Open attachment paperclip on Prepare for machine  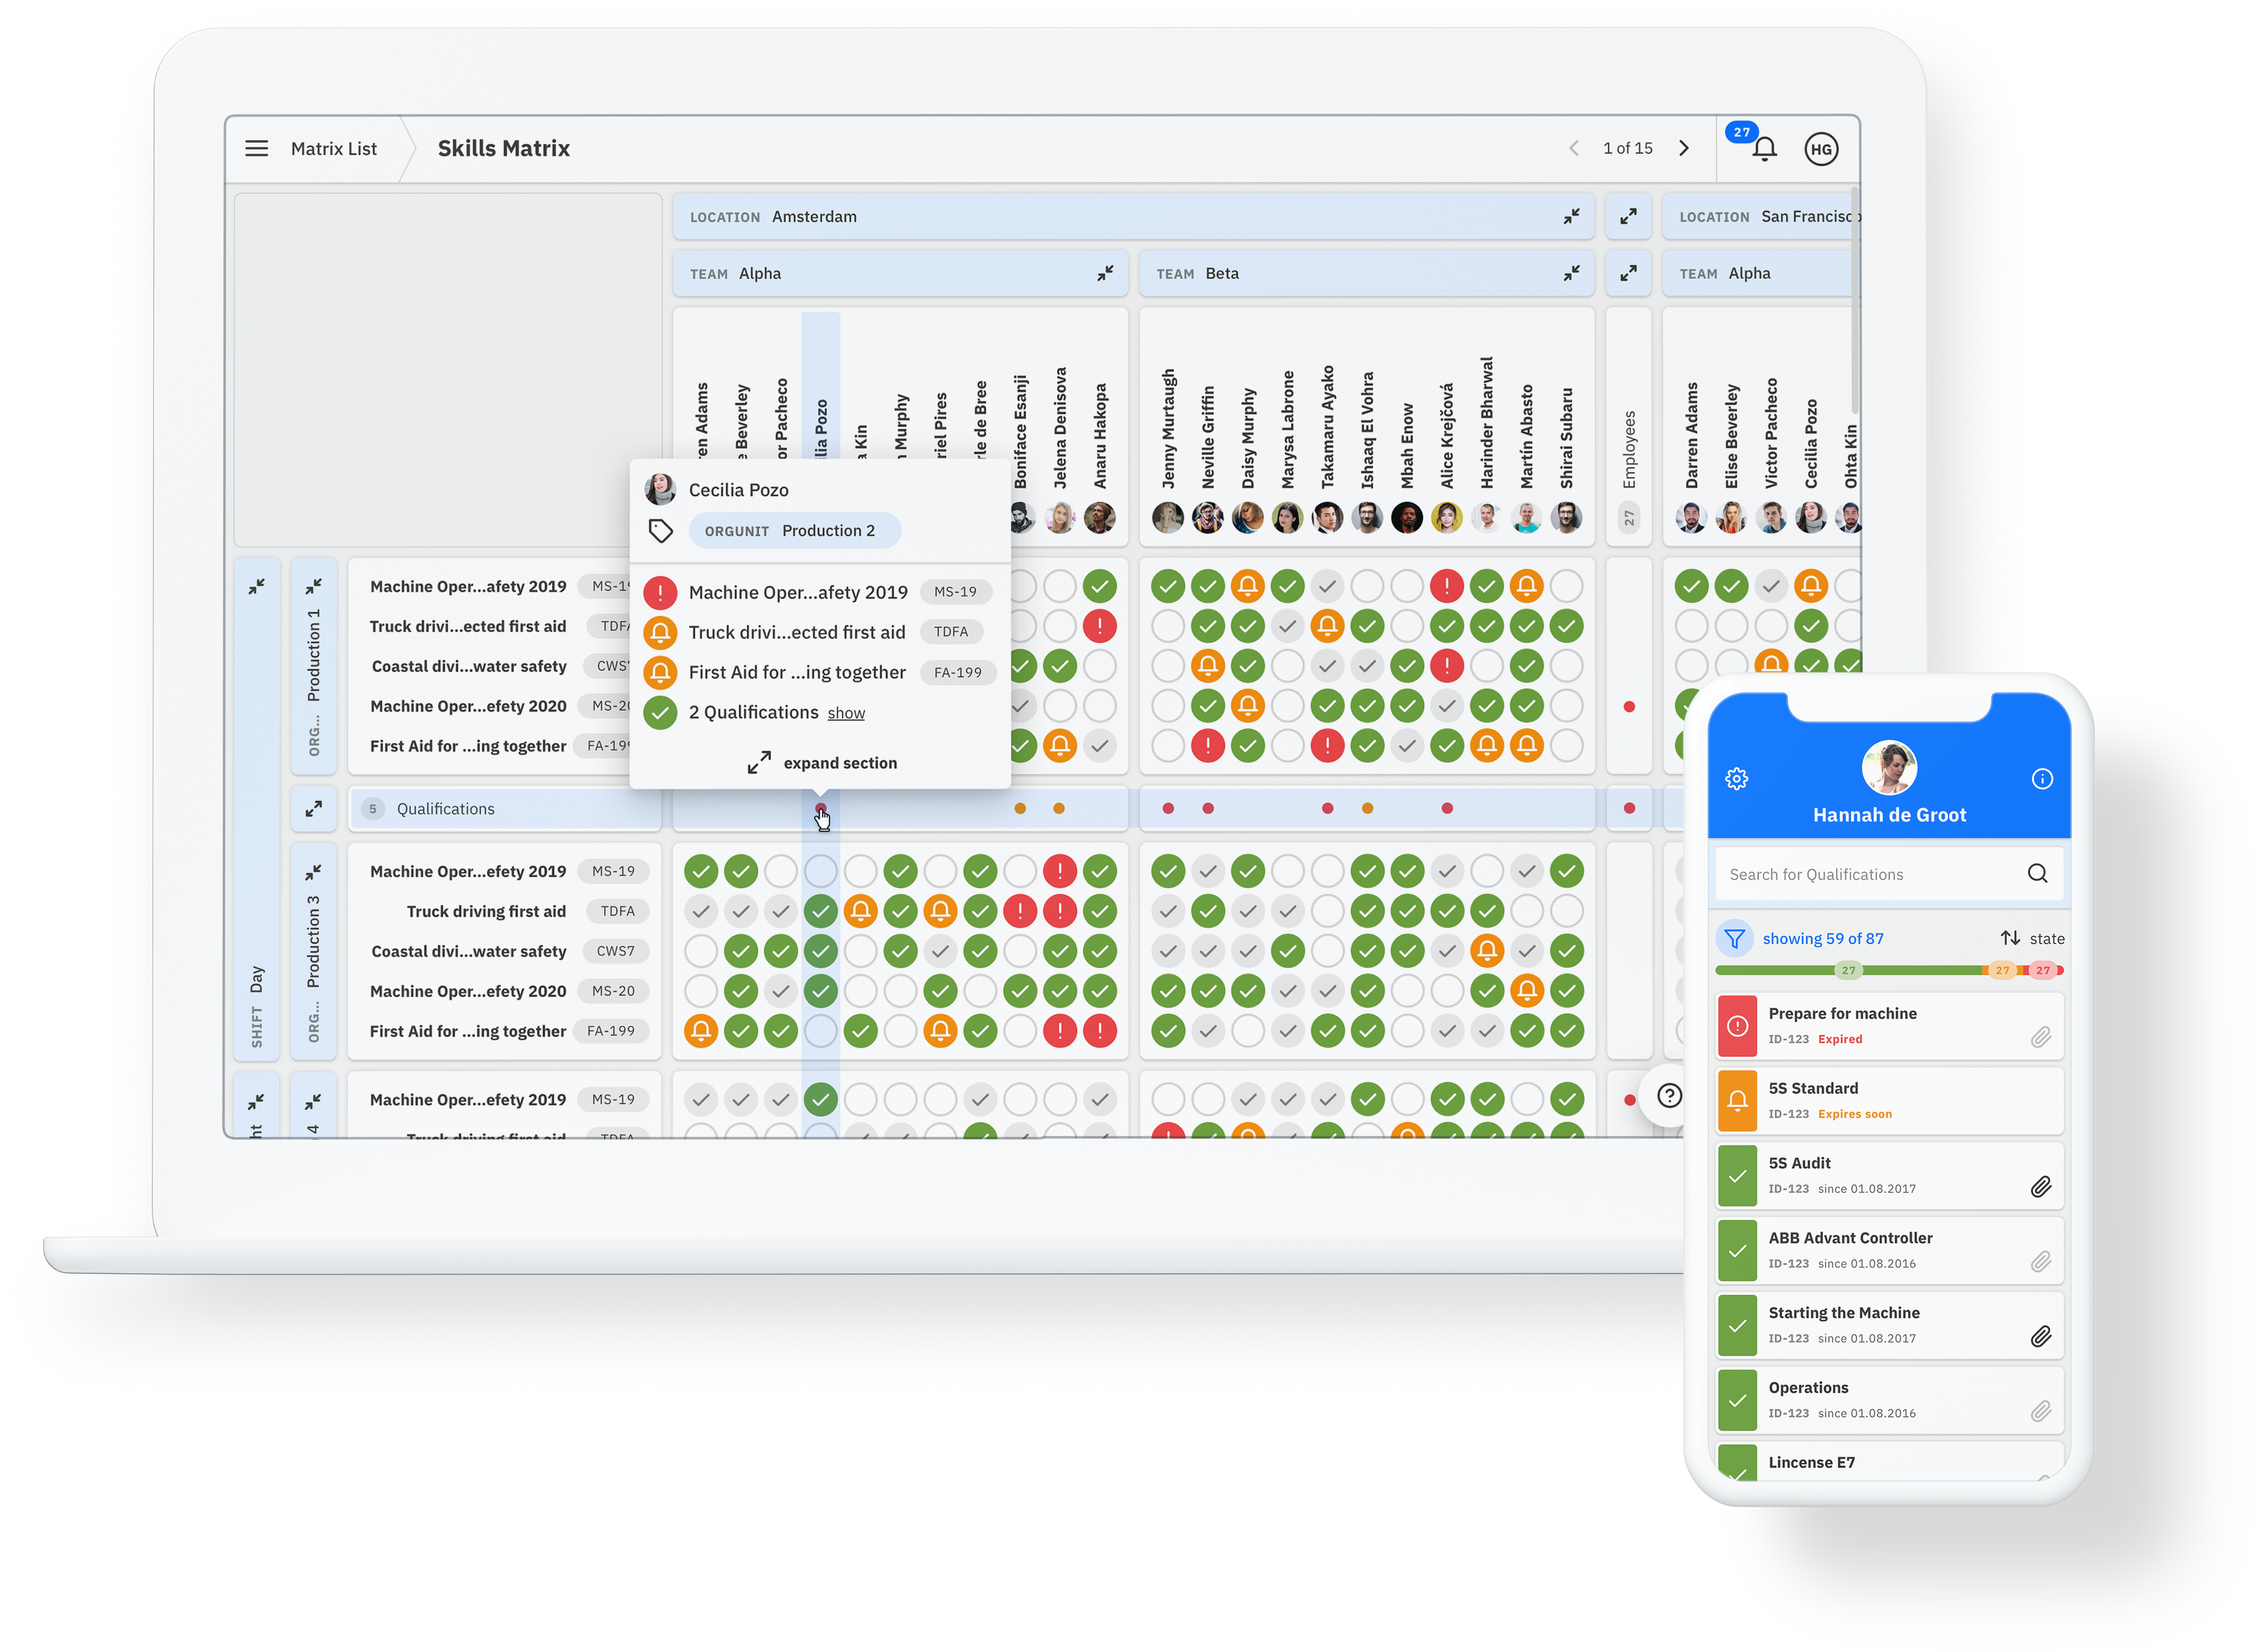click(x=2041, y=1038)
